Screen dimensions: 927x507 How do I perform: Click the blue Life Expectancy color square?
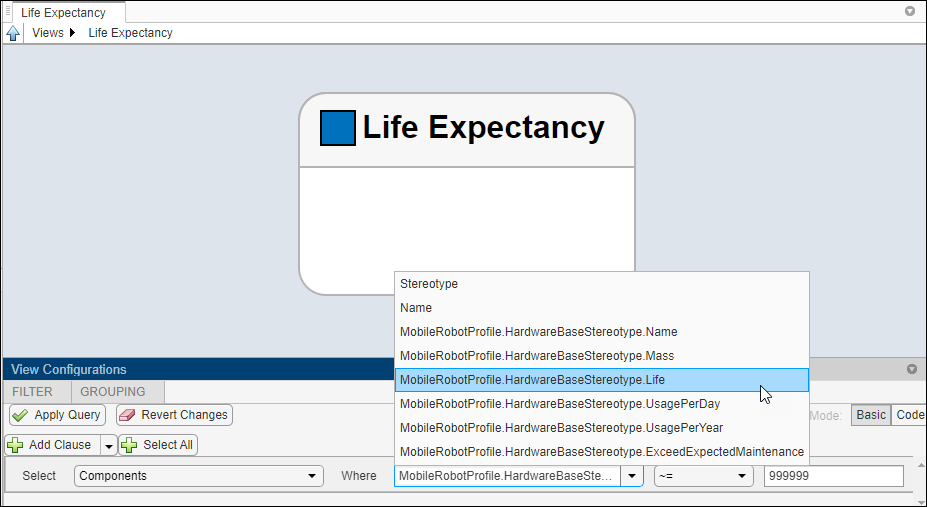338,128
